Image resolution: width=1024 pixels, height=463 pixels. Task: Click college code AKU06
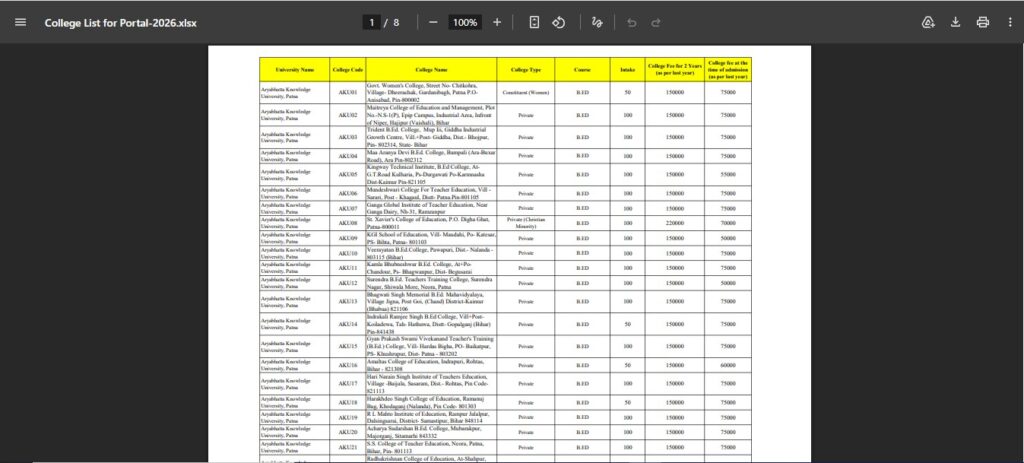[x=347, y=193]
